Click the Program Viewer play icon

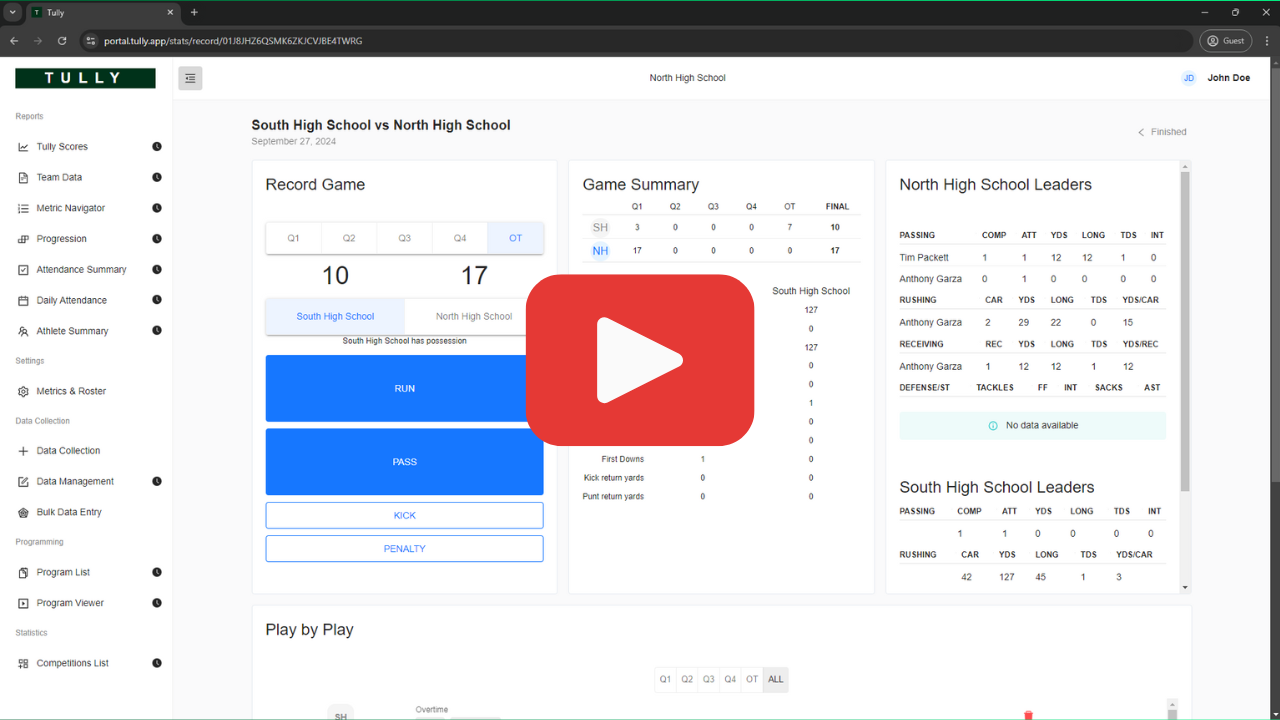coord(24,603)
